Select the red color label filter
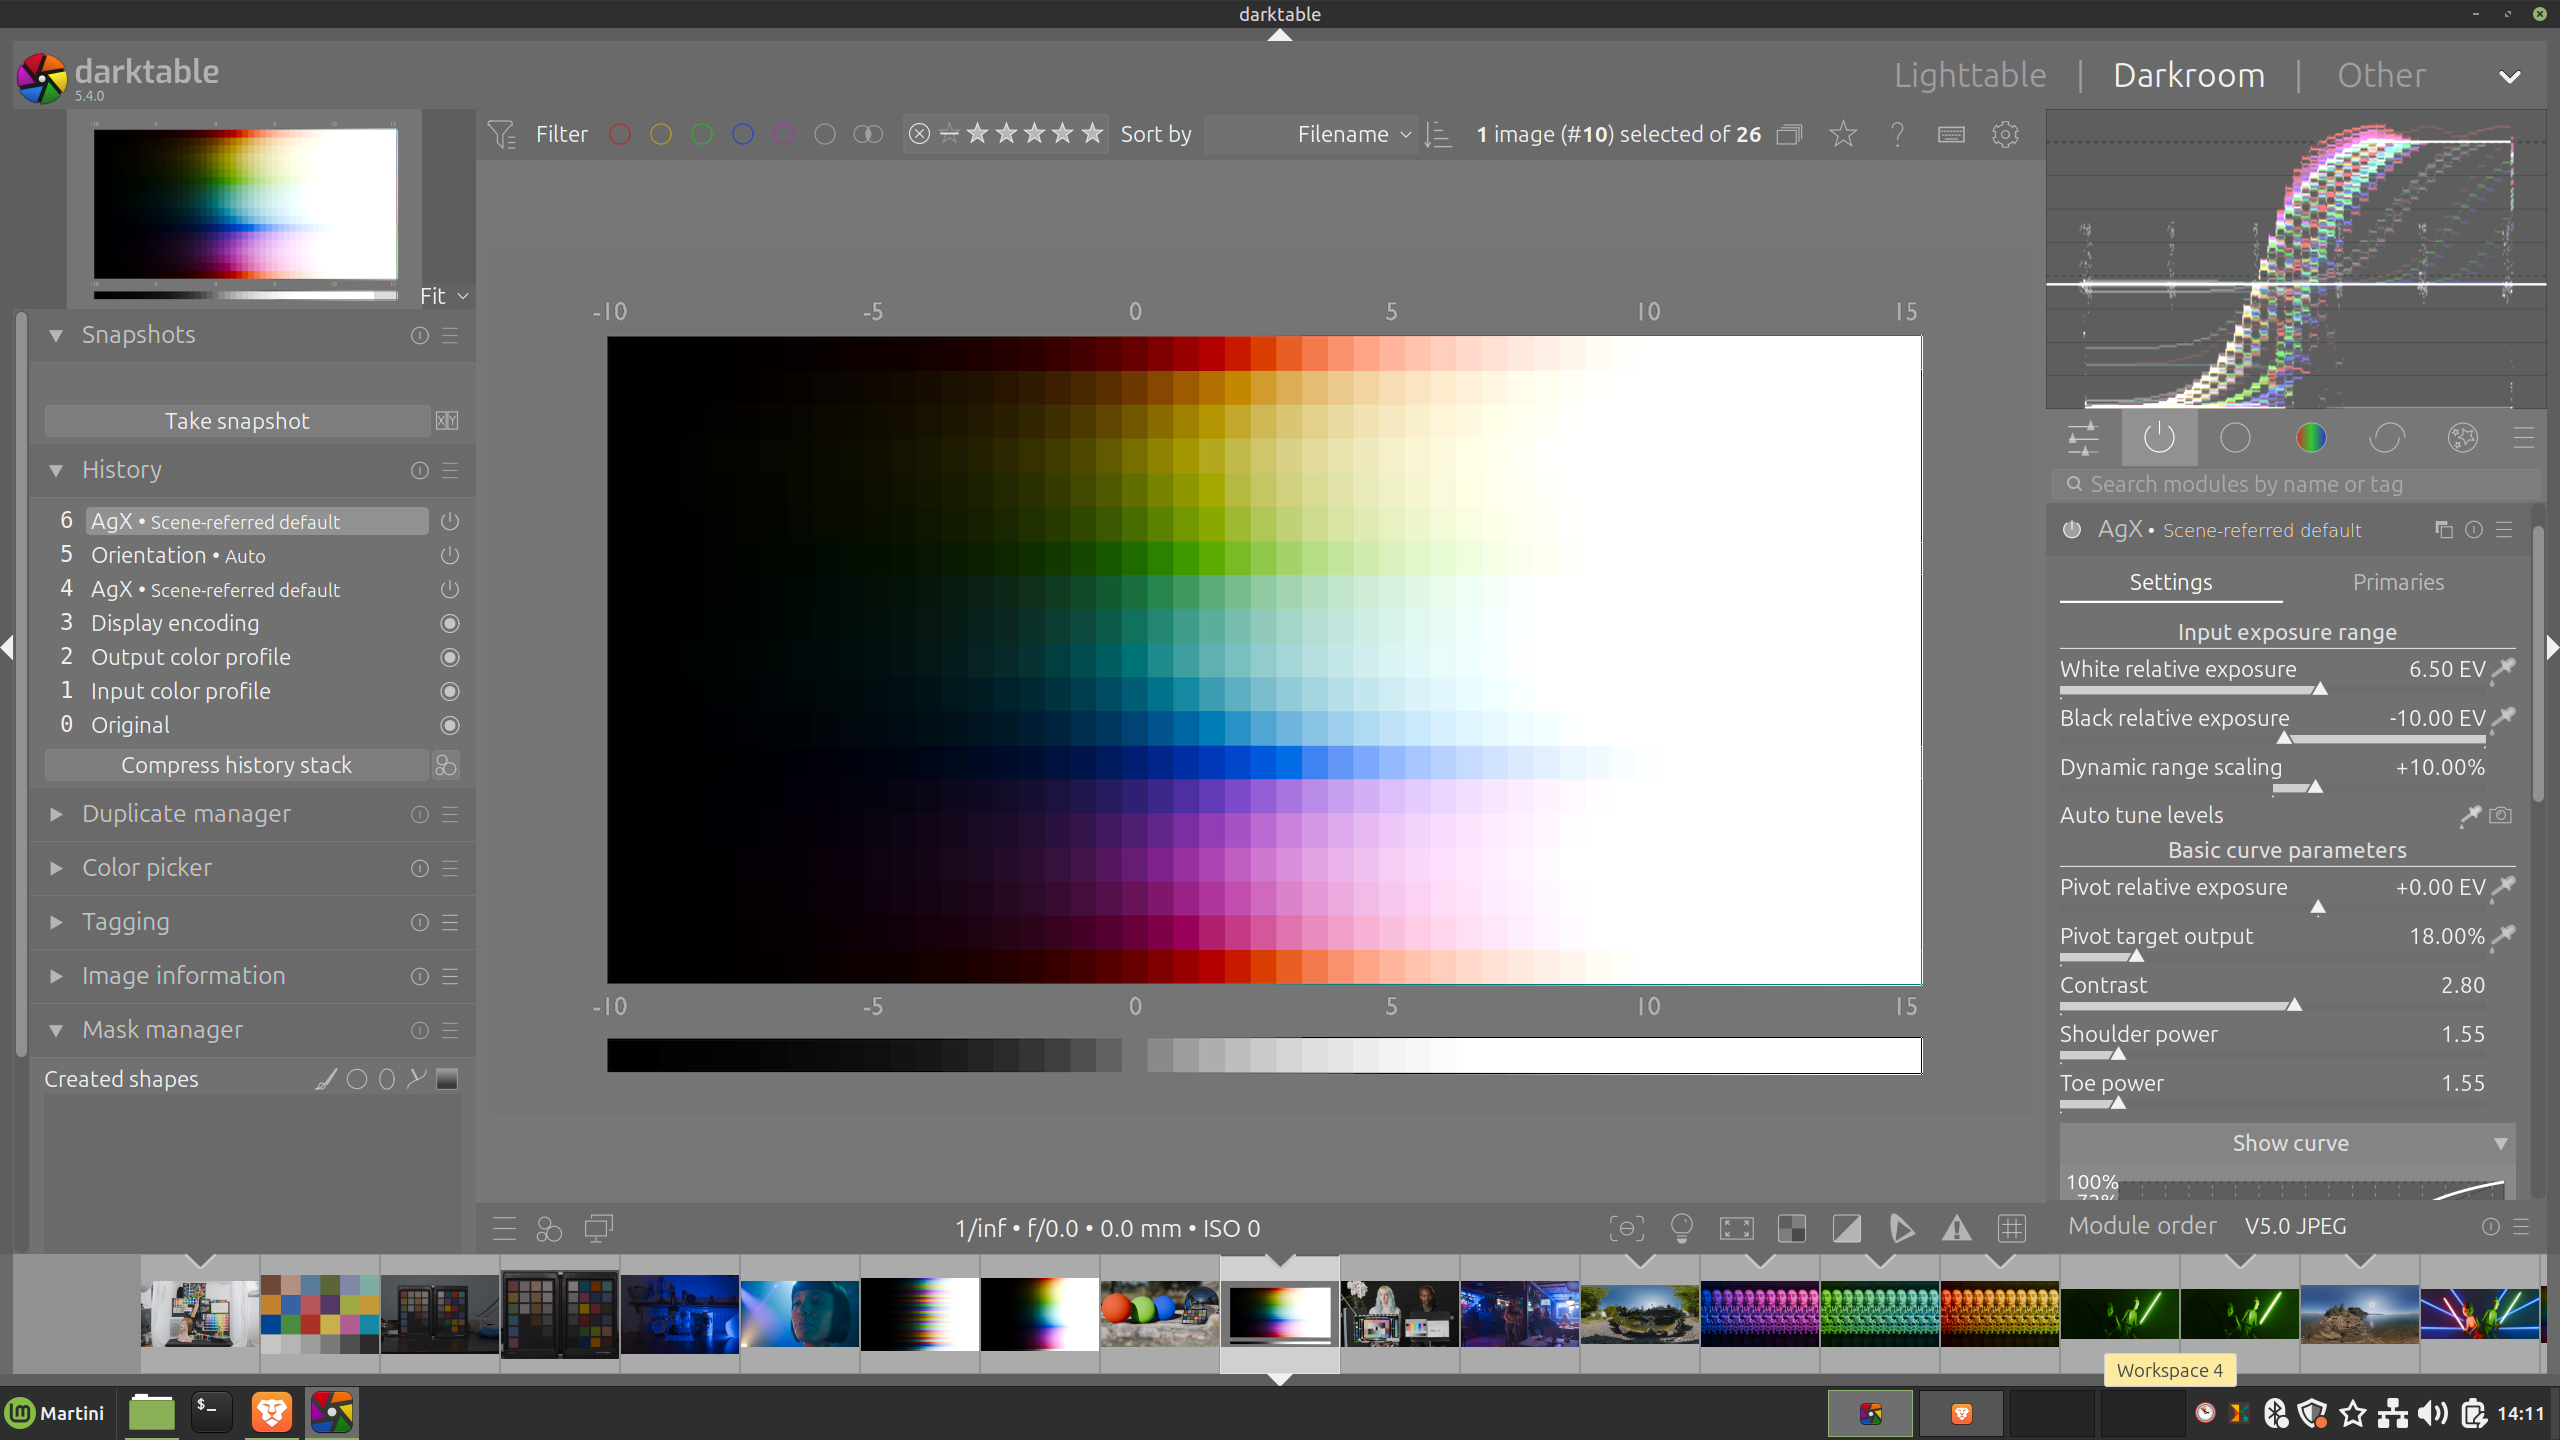The image size is (2560, 1440). coord(620,134)
